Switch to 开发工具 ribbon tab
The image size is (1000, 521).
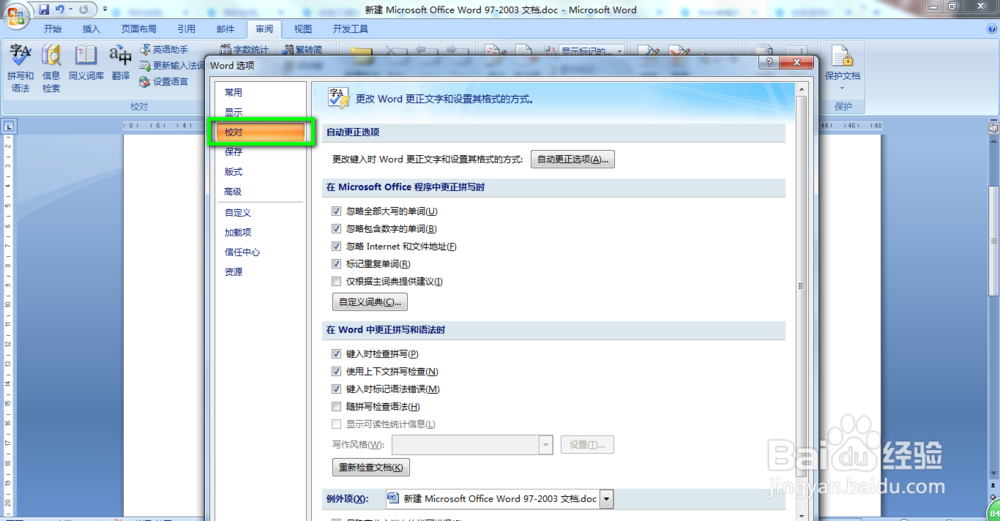click(350, 29)
